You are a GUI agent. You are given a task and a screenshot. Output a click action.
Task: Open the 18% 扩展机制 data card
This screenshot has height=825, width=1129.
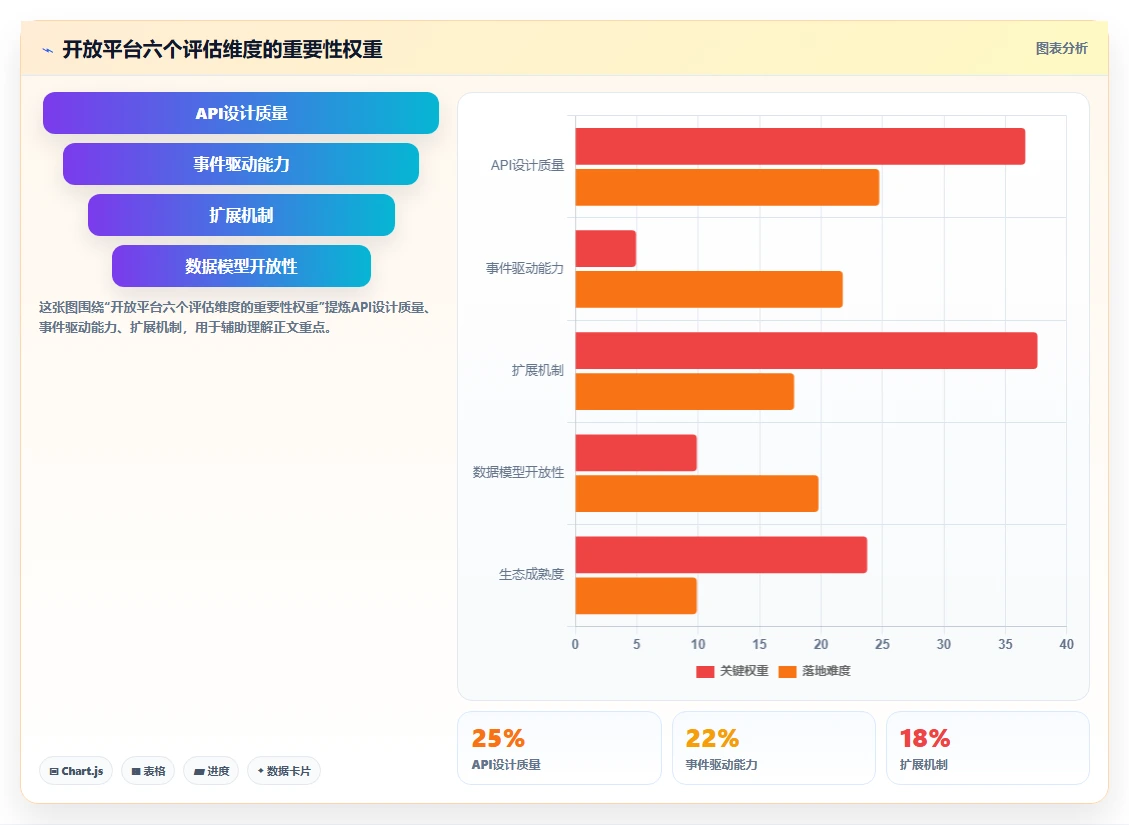coord(988,748)
